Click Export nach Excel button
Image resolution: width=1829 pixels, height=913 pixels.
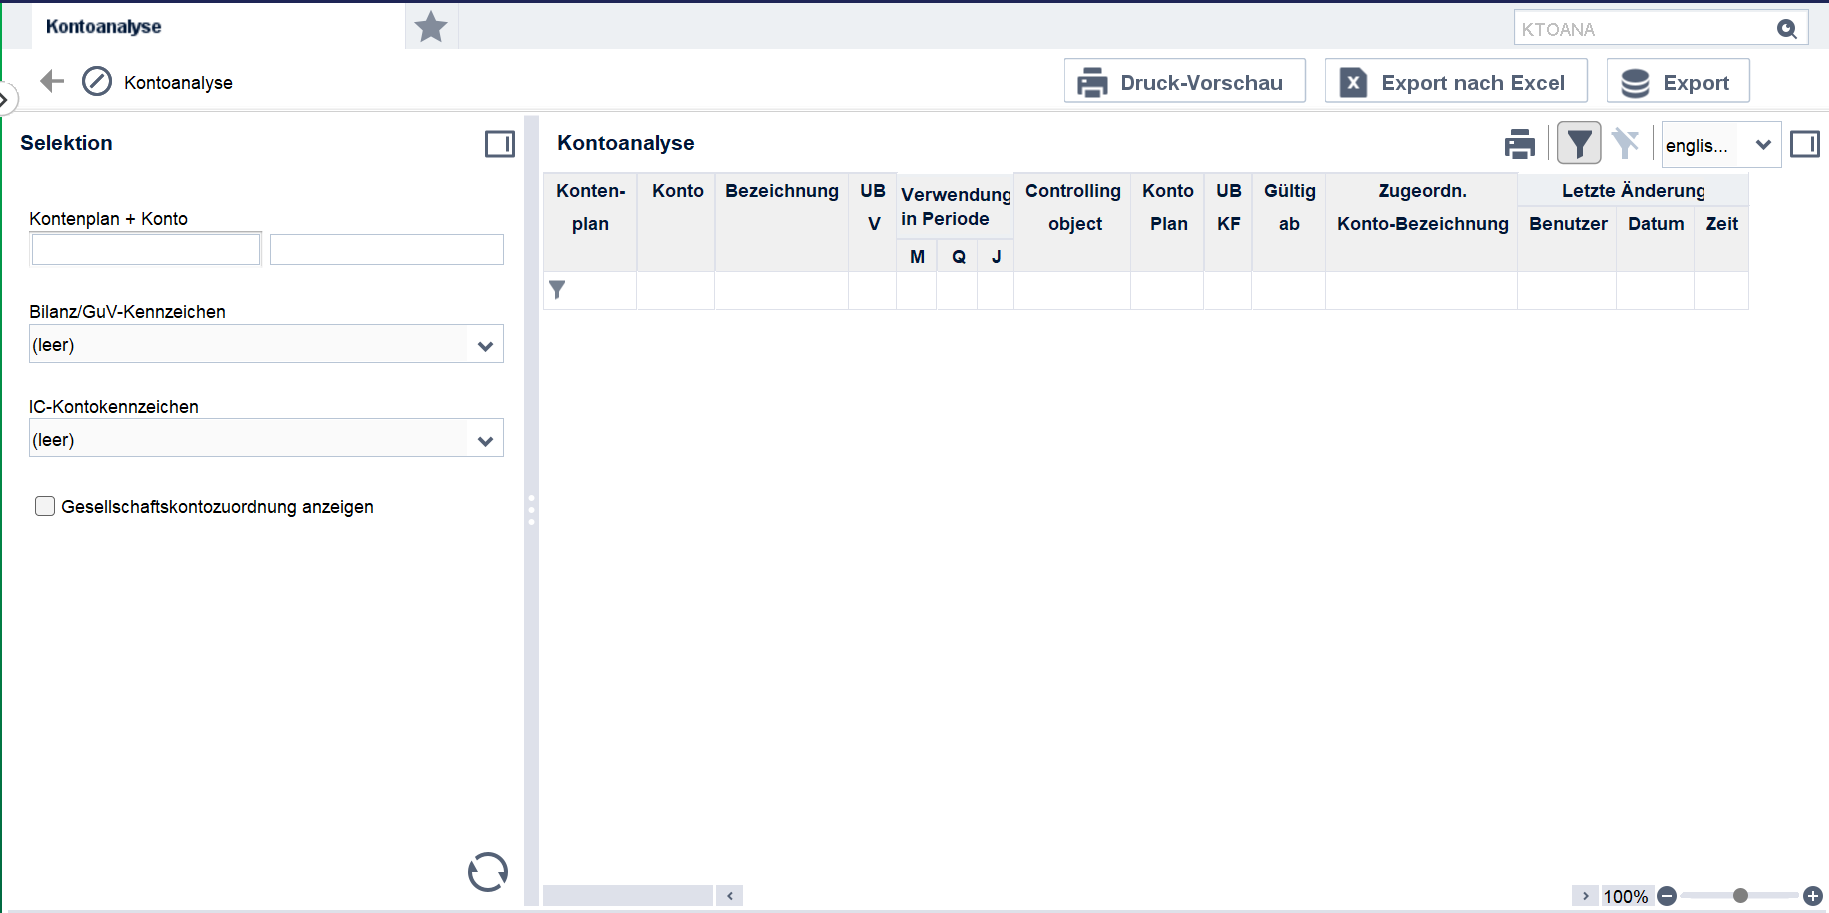1456,81
